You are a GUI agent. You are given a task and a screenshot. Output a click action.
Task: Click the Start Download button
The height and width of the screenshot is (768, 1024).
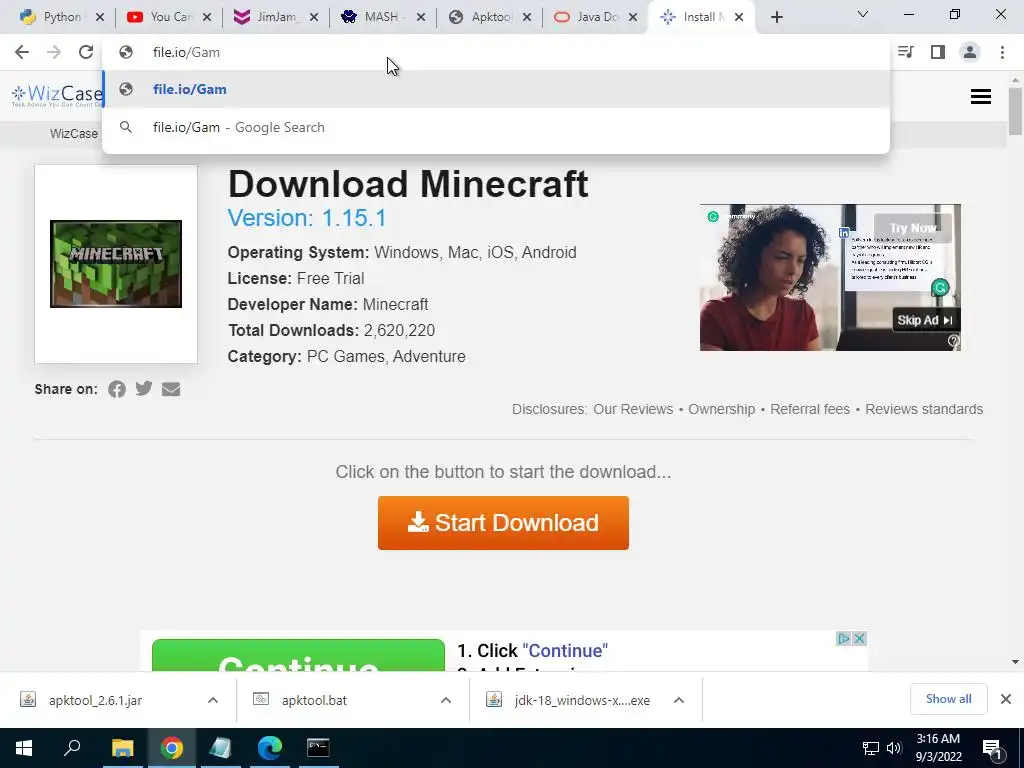coord(503,522)
